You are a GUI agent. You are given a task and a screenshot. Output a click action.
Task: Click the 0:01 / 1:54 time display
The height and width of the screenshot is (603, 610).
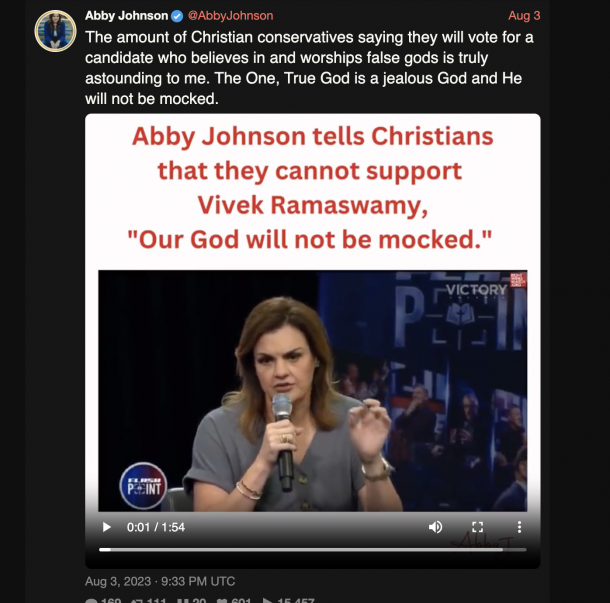[x=156, y=527]
